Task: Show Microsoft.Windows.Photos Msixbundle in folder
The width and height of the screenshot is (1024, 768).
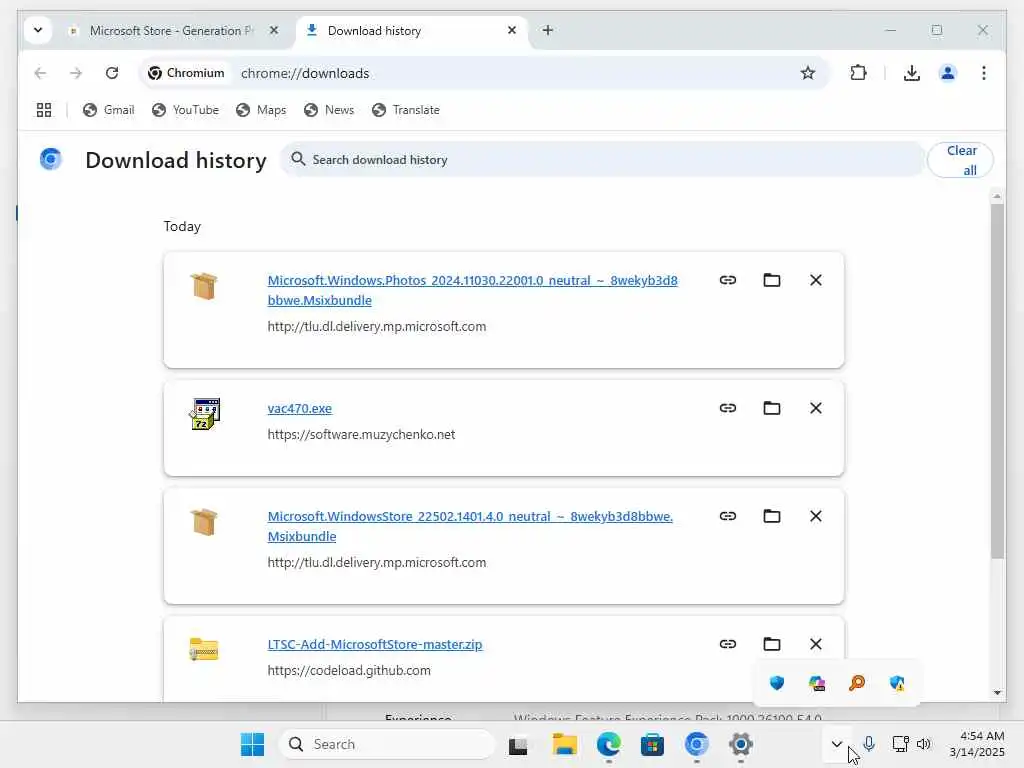Action: (772, 280)
